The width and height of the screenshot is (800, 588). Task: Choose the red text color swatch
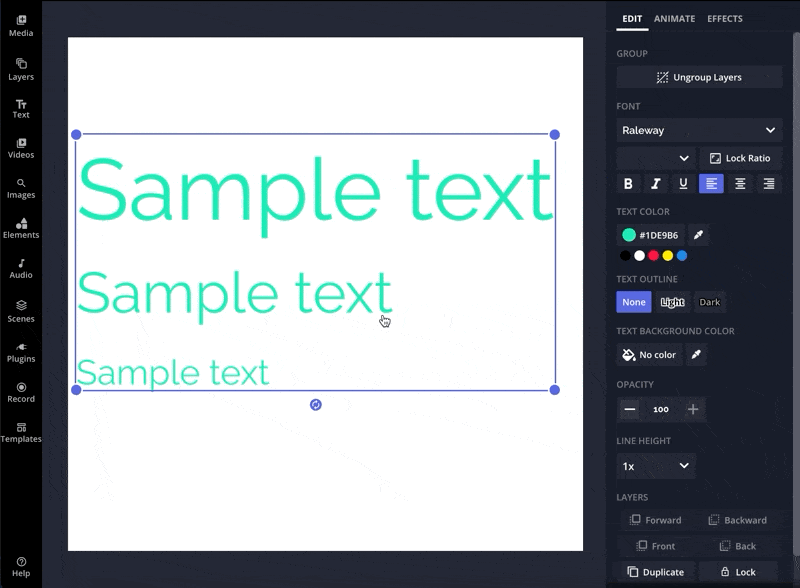(x=653, y=256)
